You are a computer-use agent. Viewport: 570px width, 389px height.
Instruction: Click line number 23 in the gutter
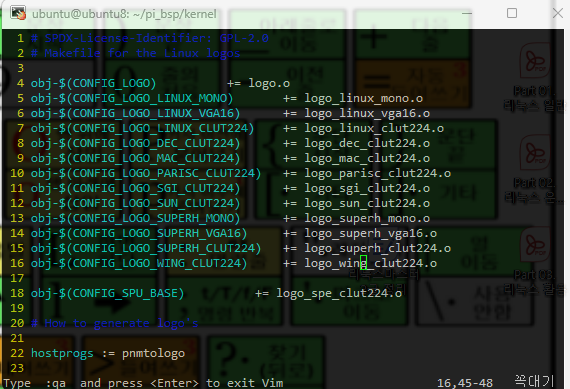[x=17, y=368]
